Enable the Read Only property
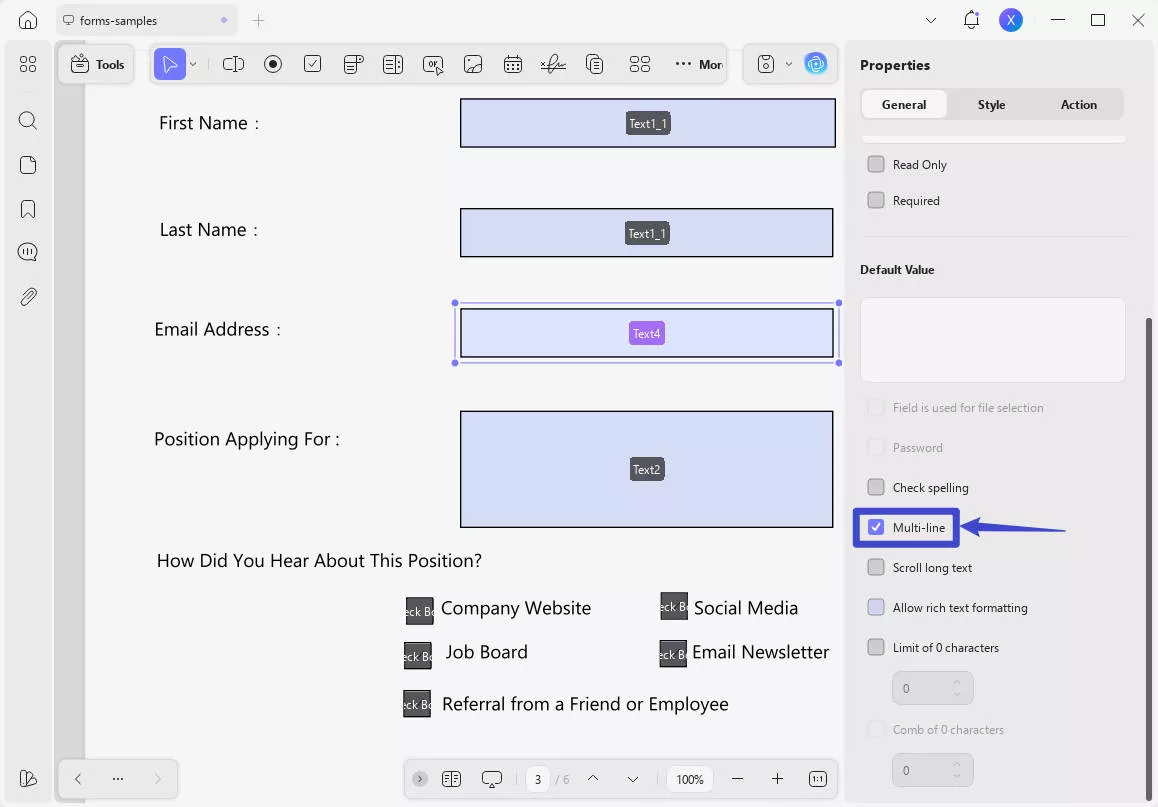 click(877, 164)
